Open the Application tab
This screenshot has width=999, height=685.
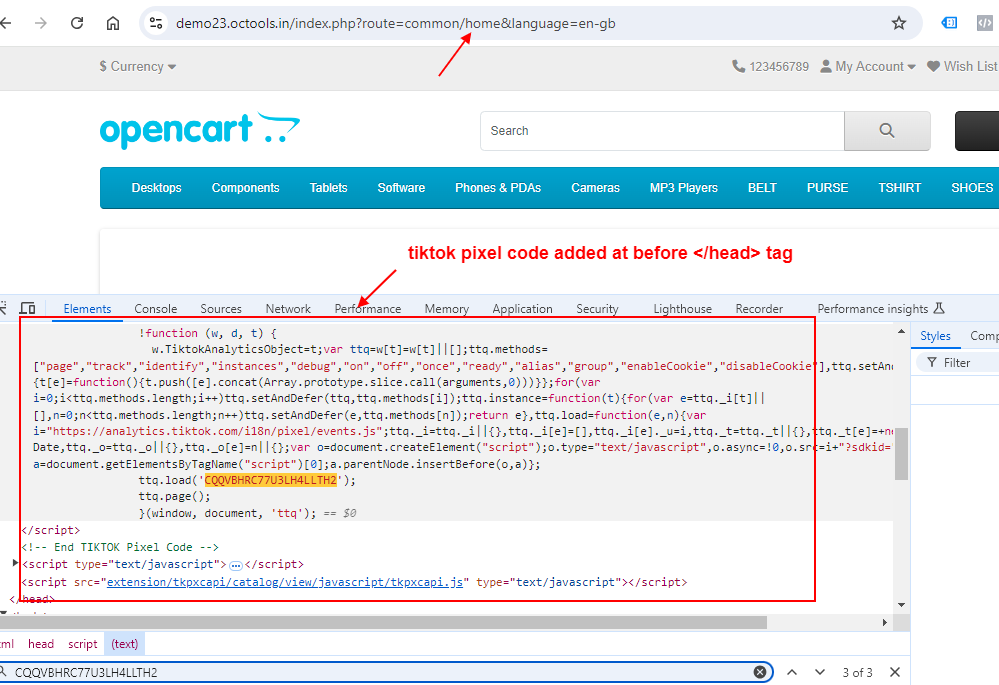click(522, 308)
